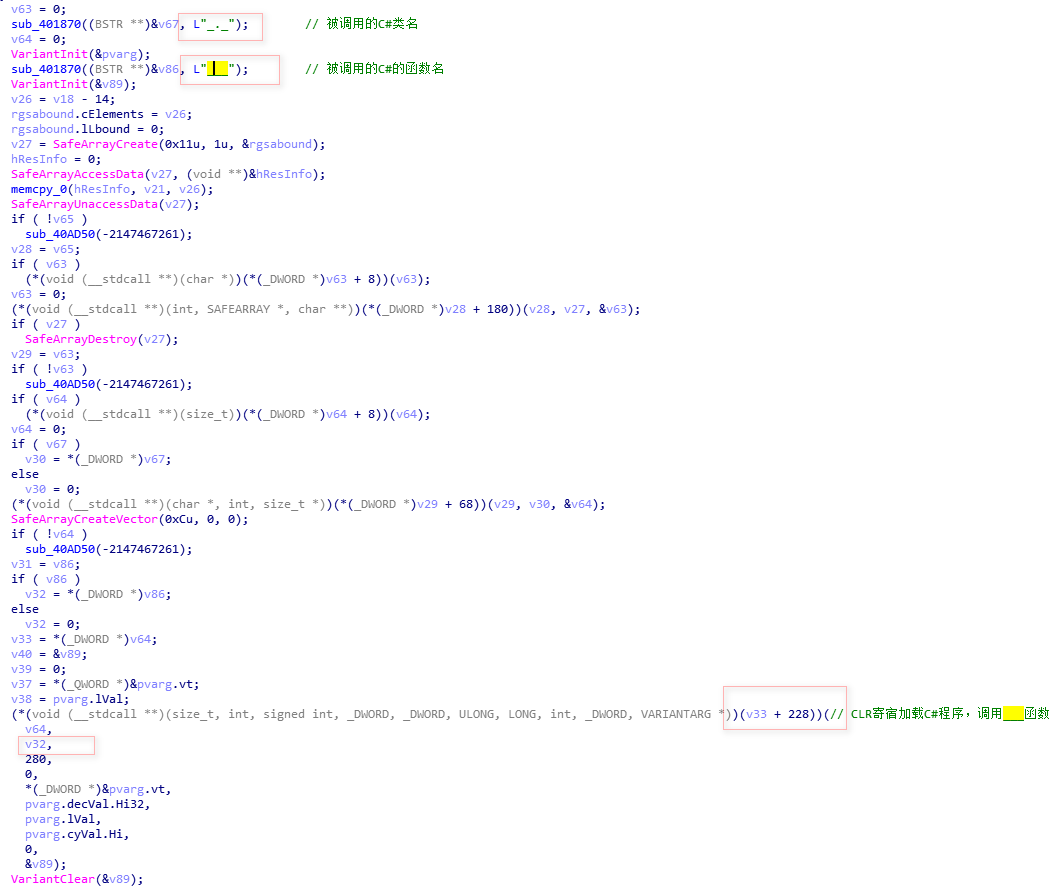Click the comment 被调用的C#类名
Viewport: 1058px width, 889px height.
click(372, 24)
